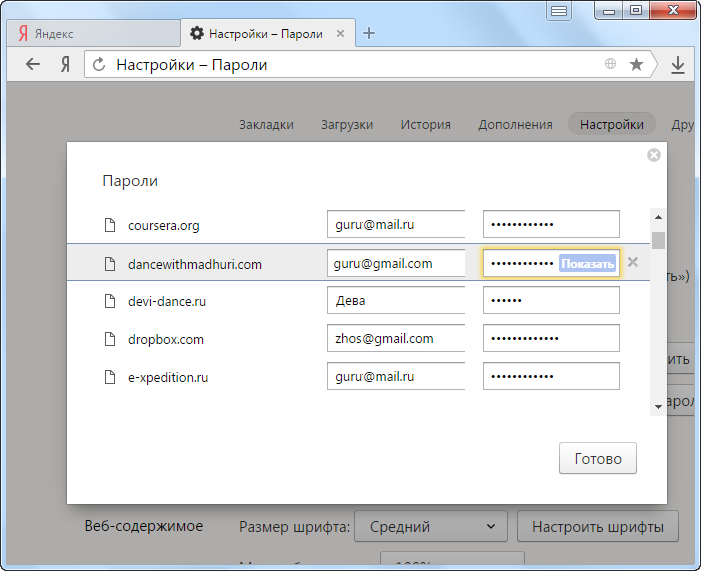This screenshot has width=701, height=571.
Task: Select dancewithmadhuri.com site entry
Action: [194, 264]
